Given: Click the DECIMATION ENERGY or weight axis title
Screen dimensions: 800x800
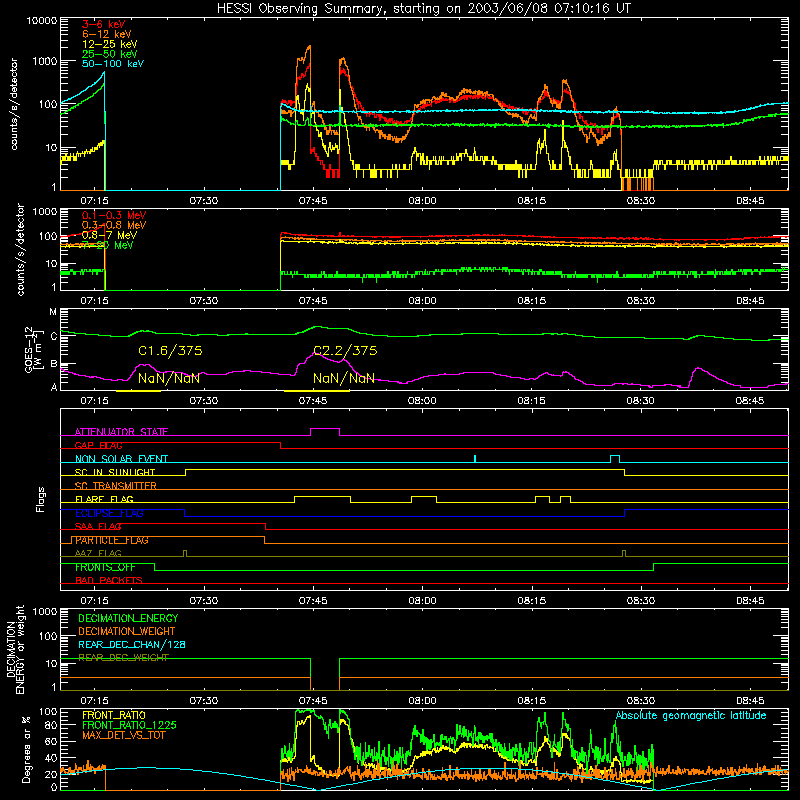Looking at the screenshot, I should [x=14, y=649].
